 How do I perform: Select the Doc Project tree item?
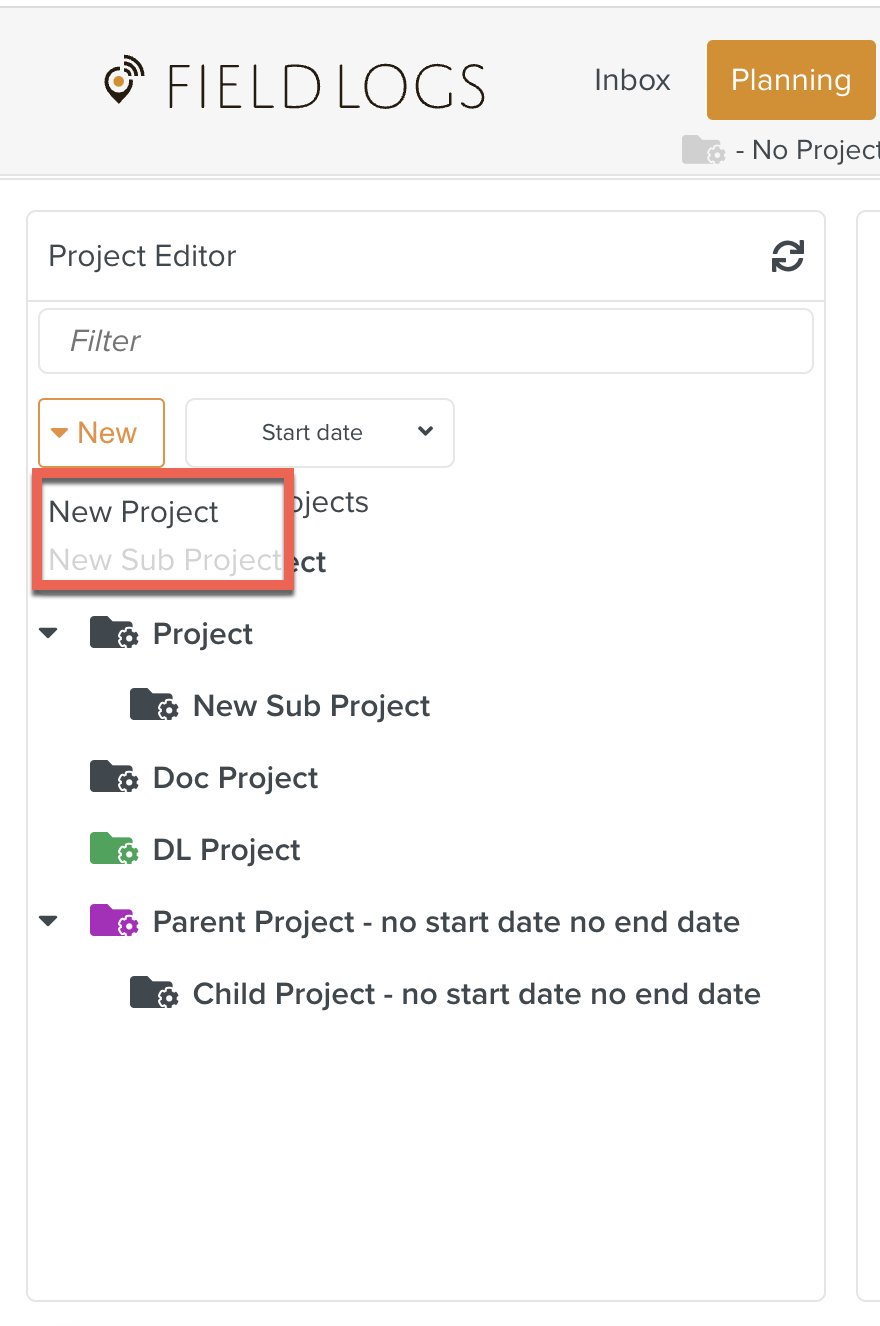point(235,778)
